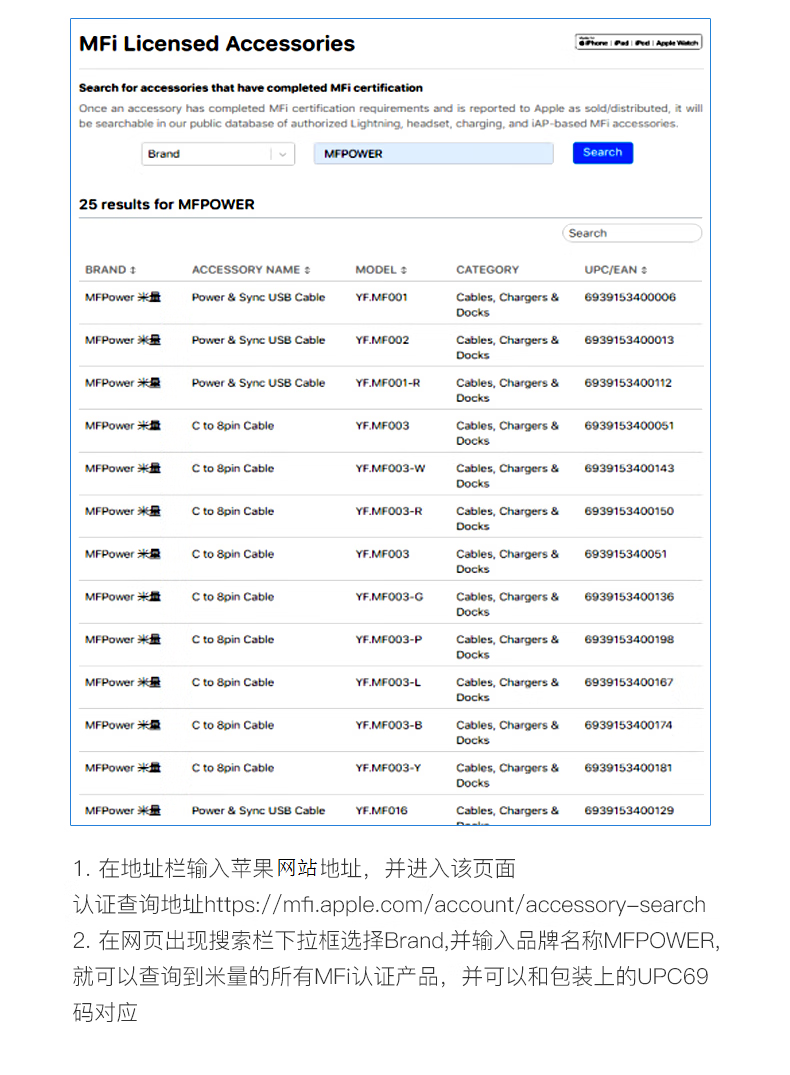Image resolution: width=790 pixels, height=1075 pixels.
Task: Sort results by MODEL column
Action: [x=381, y=270]
